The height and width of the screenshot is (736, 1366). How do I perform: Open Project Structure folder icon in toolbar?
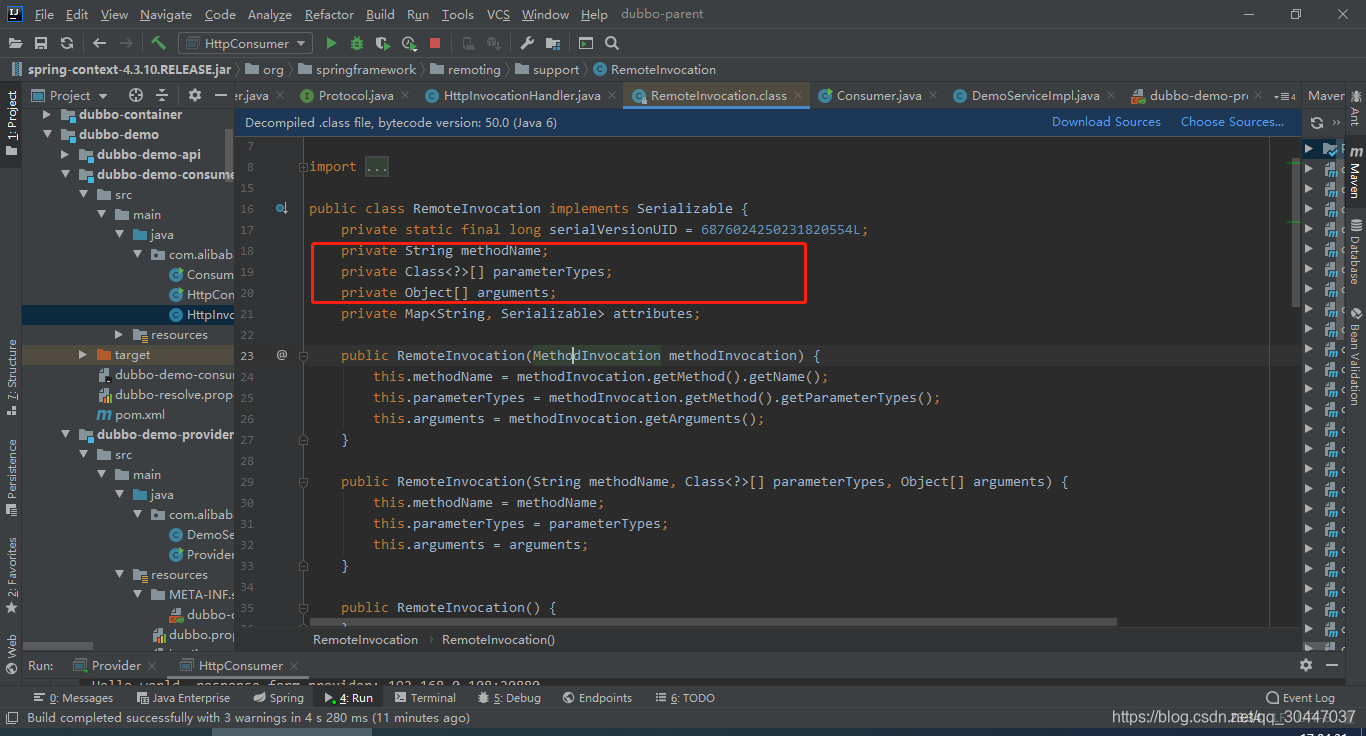(x=553, y=43)
